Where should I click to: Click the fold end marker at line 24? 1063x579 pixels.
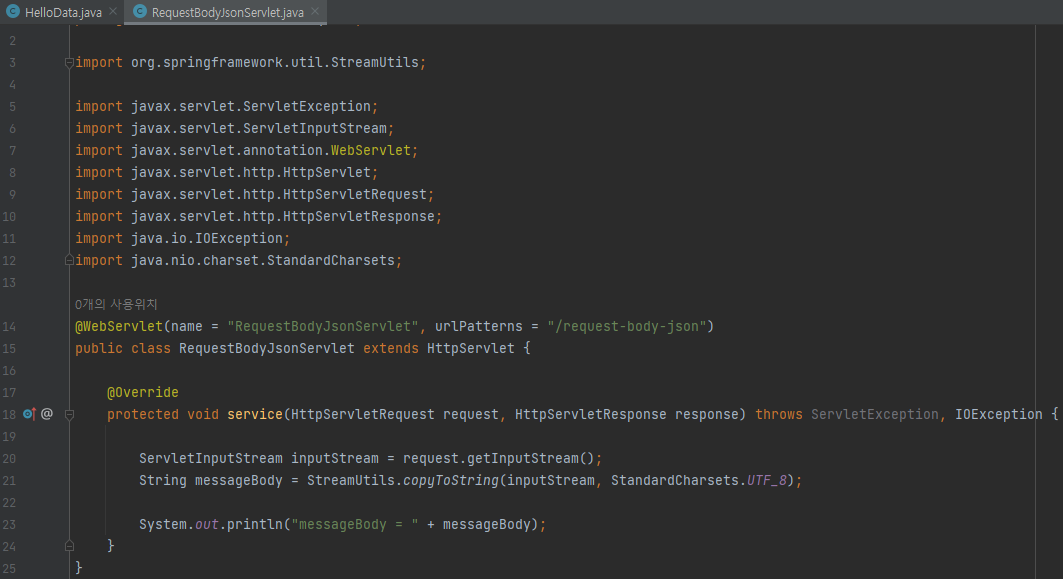click(x=69, y=546)
